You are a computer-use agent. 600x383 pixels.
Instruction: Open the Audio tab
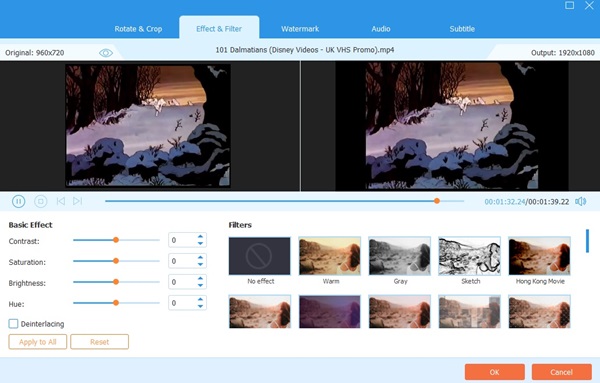tap(381, 29)
